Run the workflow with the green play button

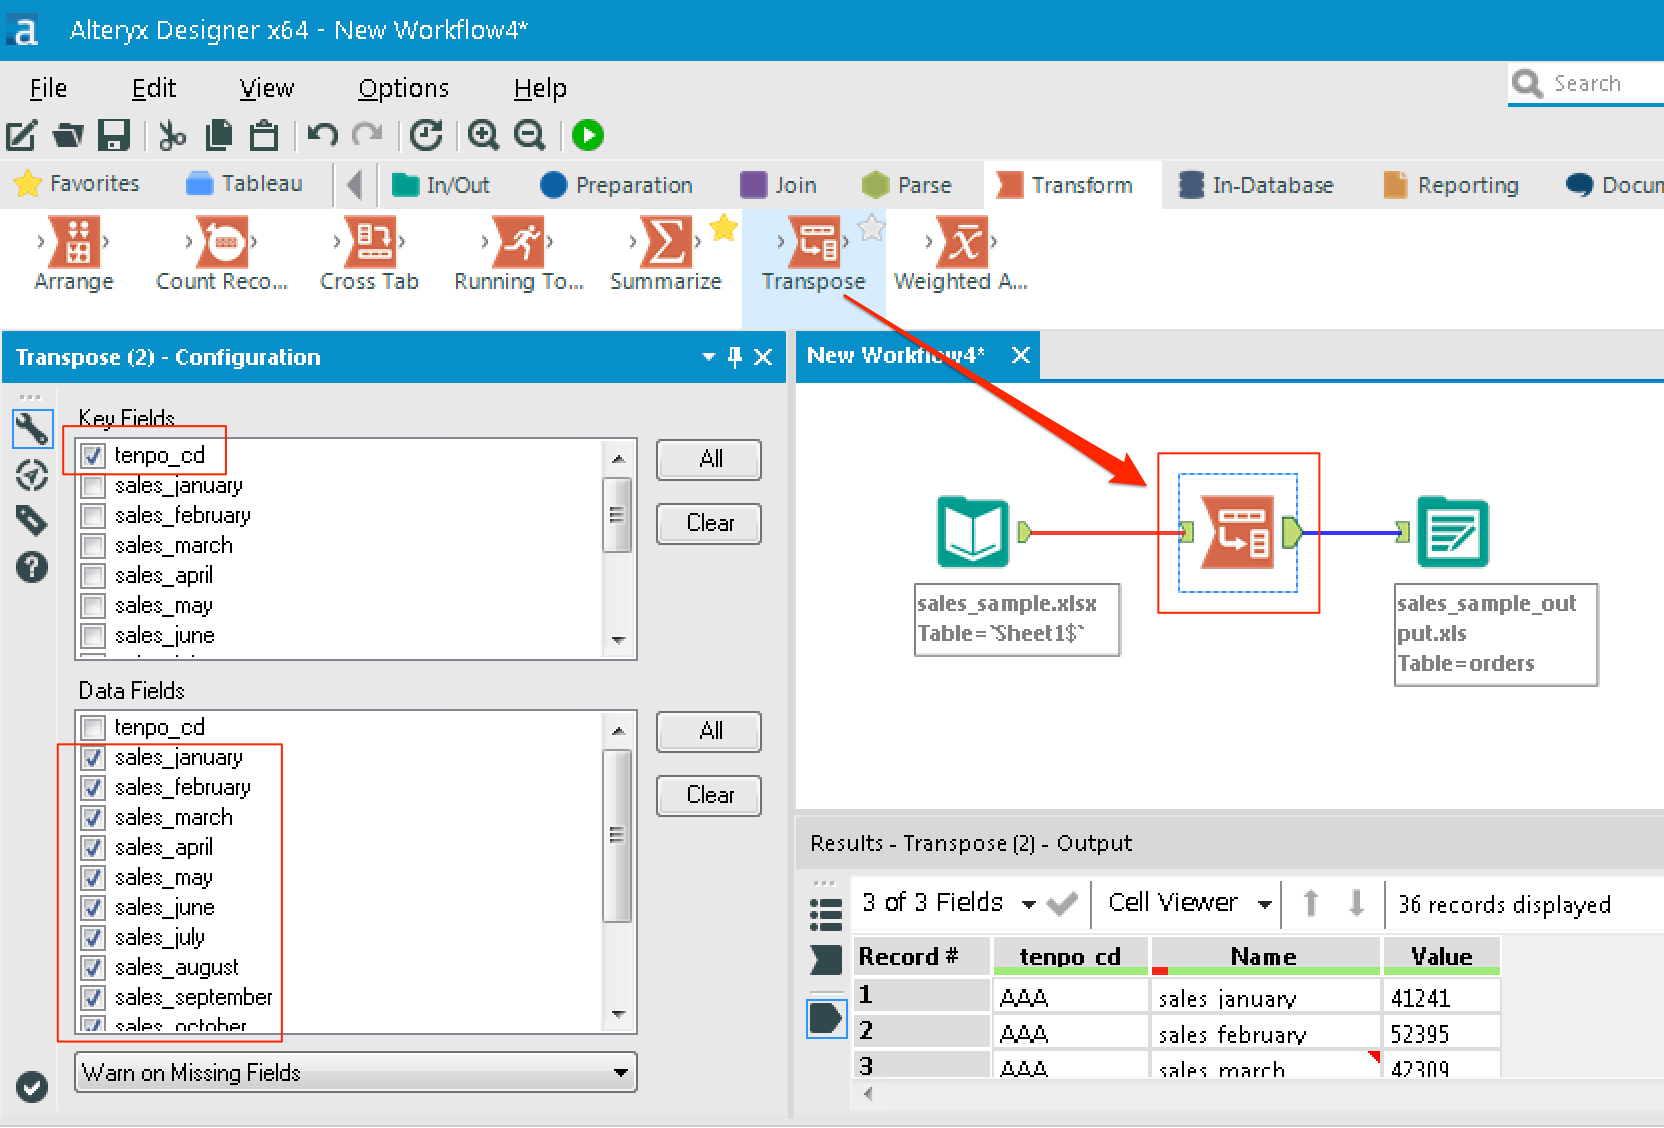588,135
